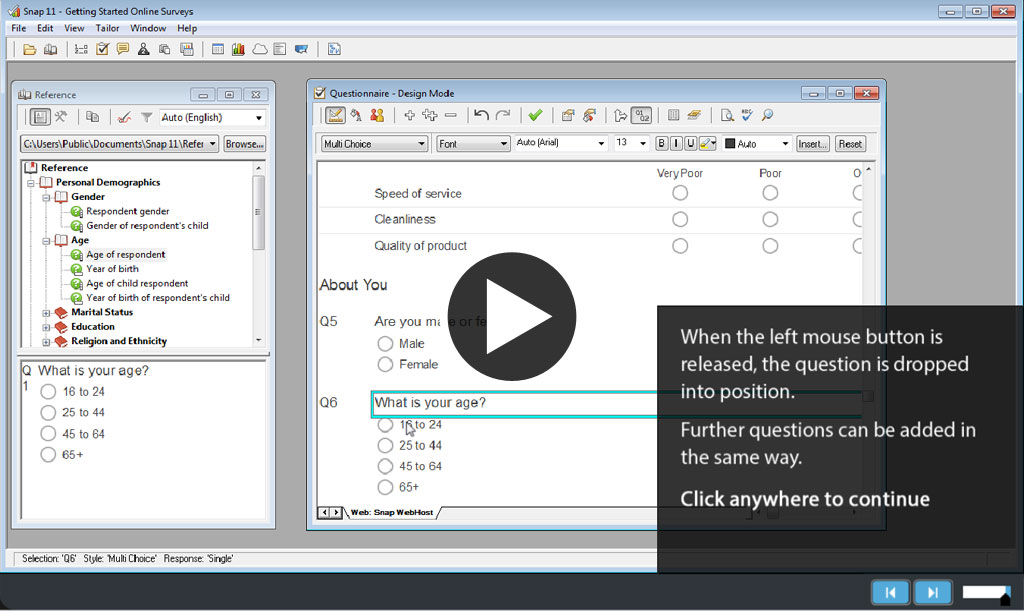Open the Auto font color swatch dropdown

[x=757, y=144]
